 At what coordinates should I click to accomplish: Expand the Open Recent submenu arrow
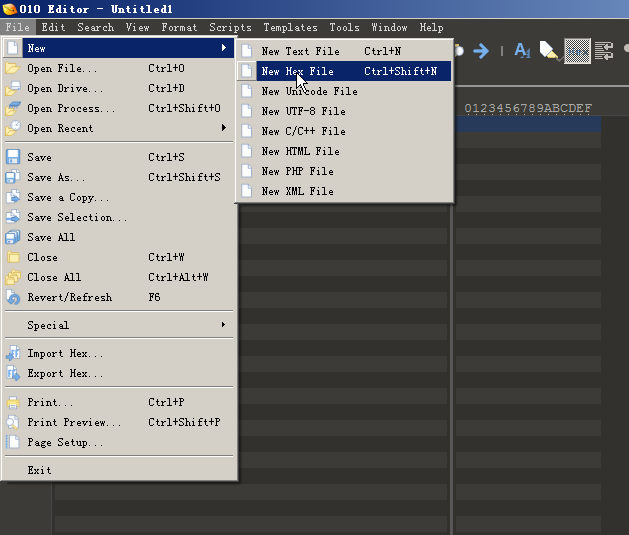pyautogui.click(x=224, y=128)
